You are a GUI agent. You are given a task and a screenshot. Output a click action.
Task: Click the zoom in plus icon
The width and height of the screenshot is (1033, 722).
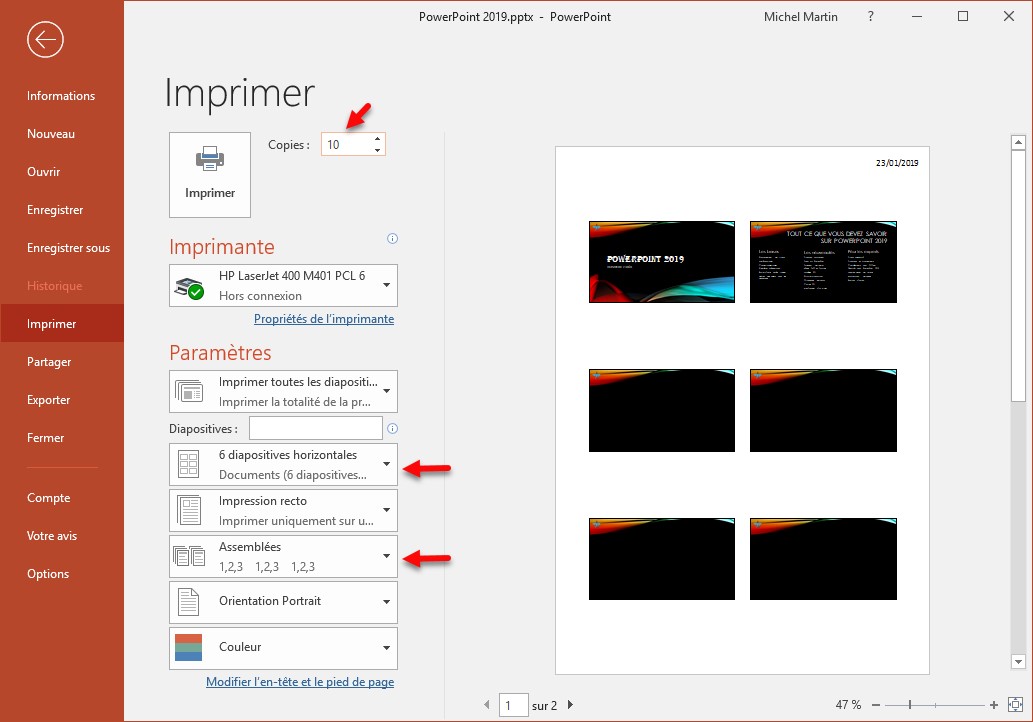pos(993,705)
